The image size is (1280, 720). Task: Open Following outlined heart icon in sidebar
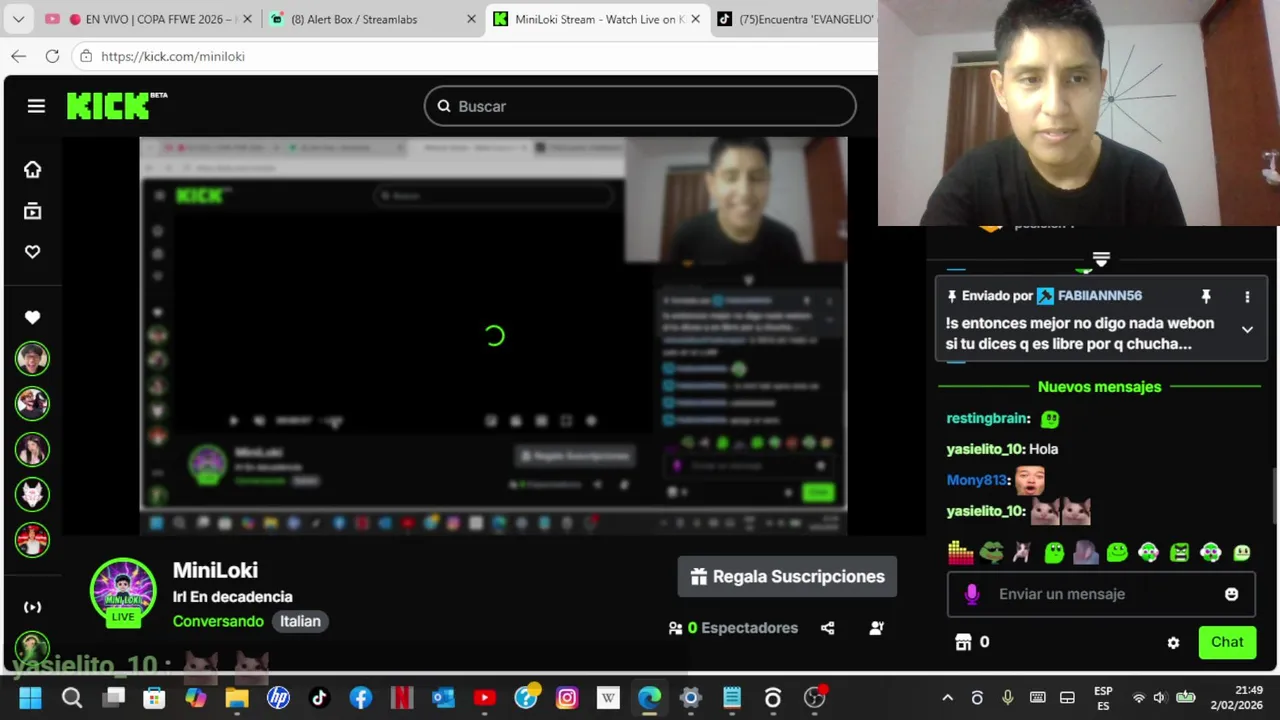pyautogui.click(x=33, y=252)
